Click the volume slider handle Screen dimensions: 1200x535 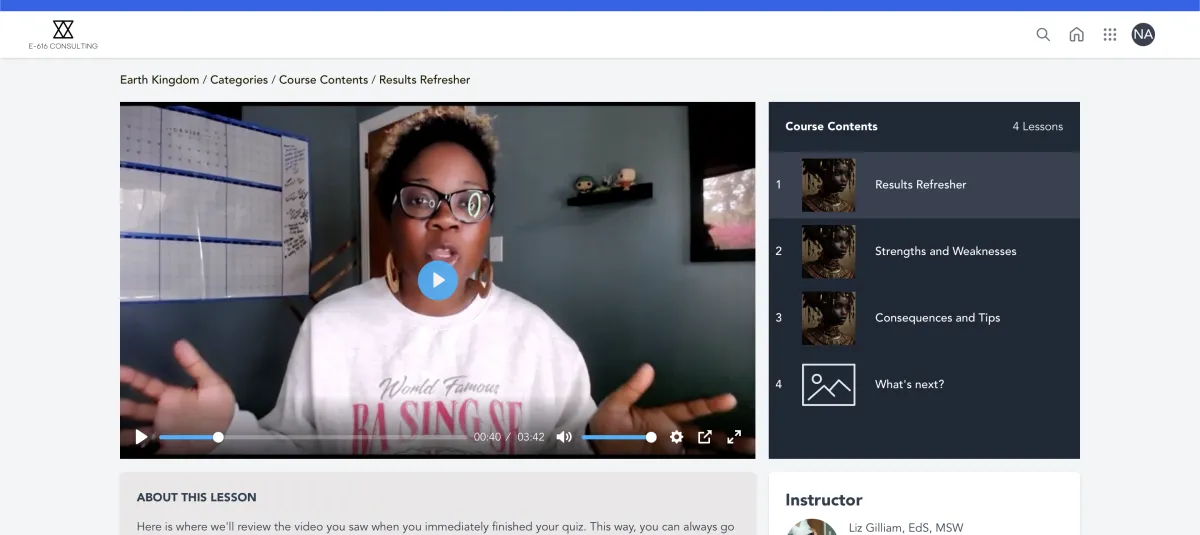(x=651, y=437)
